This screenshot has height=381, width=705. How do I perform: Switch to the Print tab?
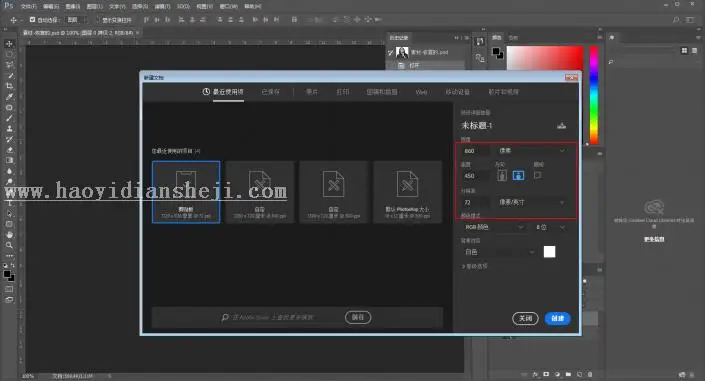click(x=343, y=92)
